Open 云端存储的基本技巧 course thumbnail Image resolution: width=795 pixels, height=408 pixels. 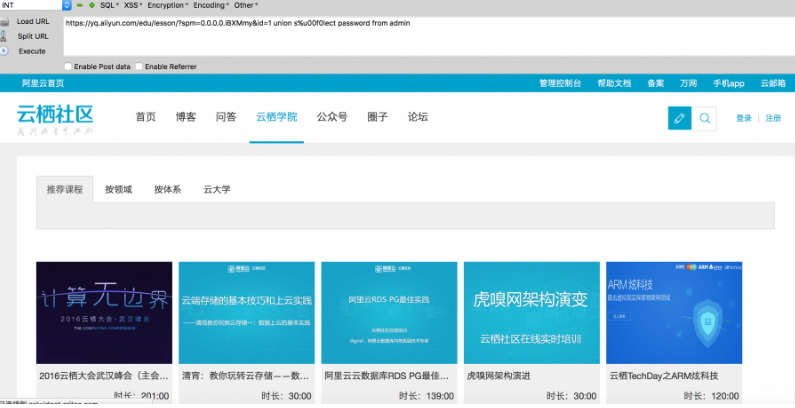click(x=247, y=313)
